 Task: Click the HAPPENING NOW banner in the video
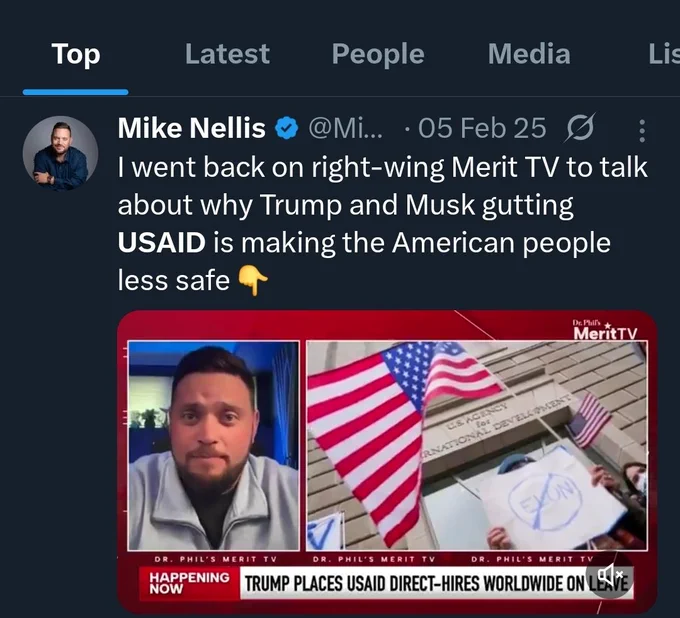(190, 583)
